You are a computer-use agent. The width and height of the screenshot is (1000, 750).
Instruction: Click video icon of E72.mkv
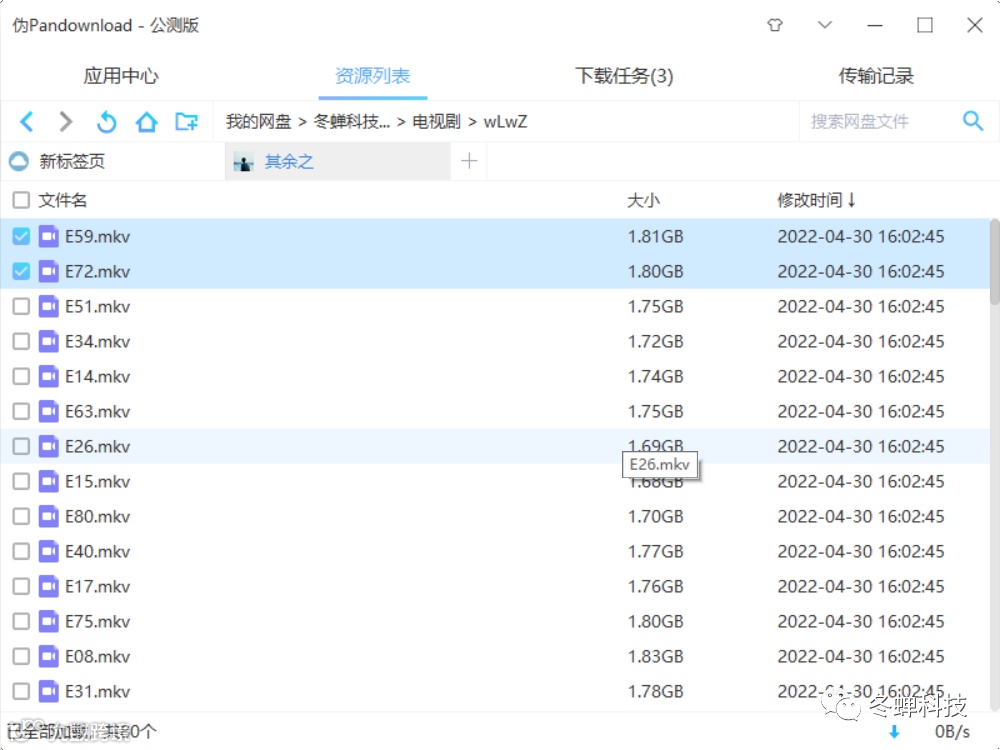[48, 272]
